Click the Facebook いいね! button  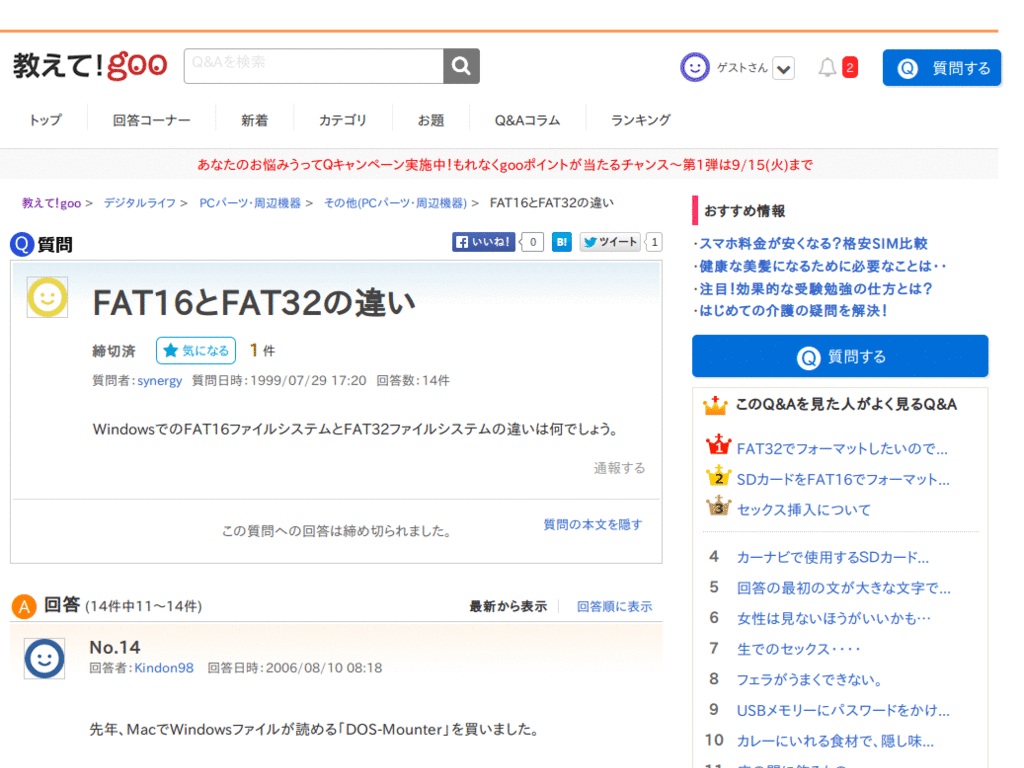tap(483, 242)
